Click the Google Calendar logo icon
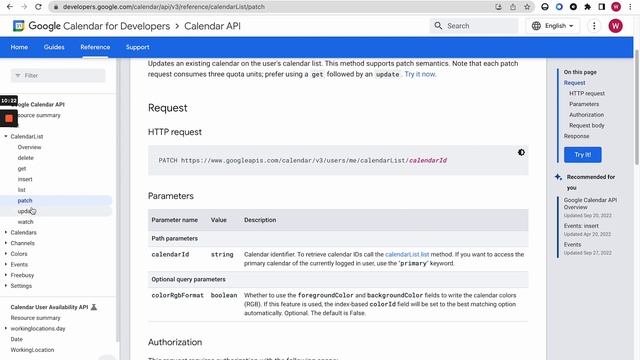This screenshot has height=360, width=640. pyautogui.click(x=18, y=26)
